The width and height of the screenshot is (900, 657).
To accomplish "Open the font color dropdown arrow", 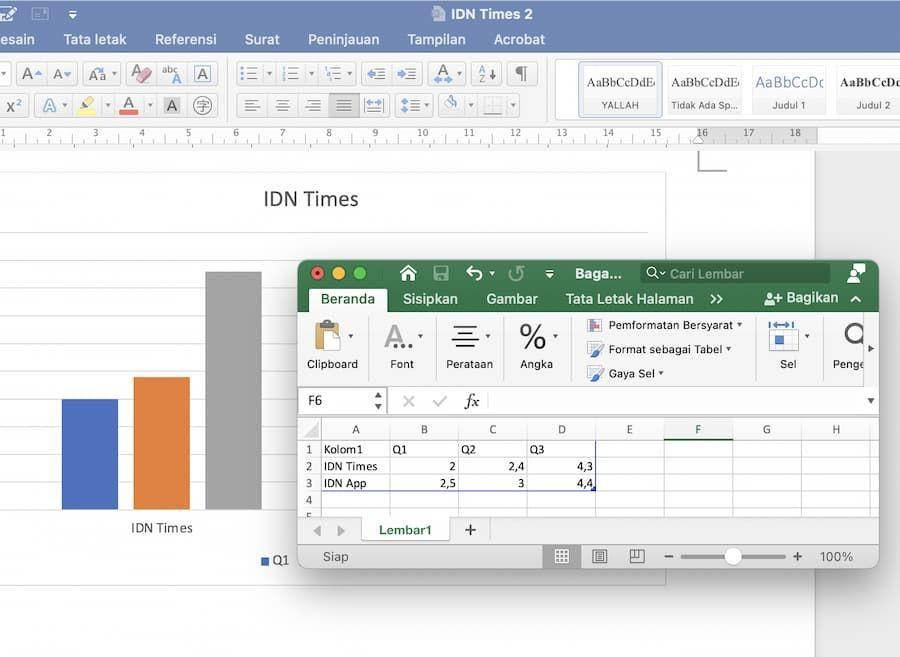I will point(150,106).
